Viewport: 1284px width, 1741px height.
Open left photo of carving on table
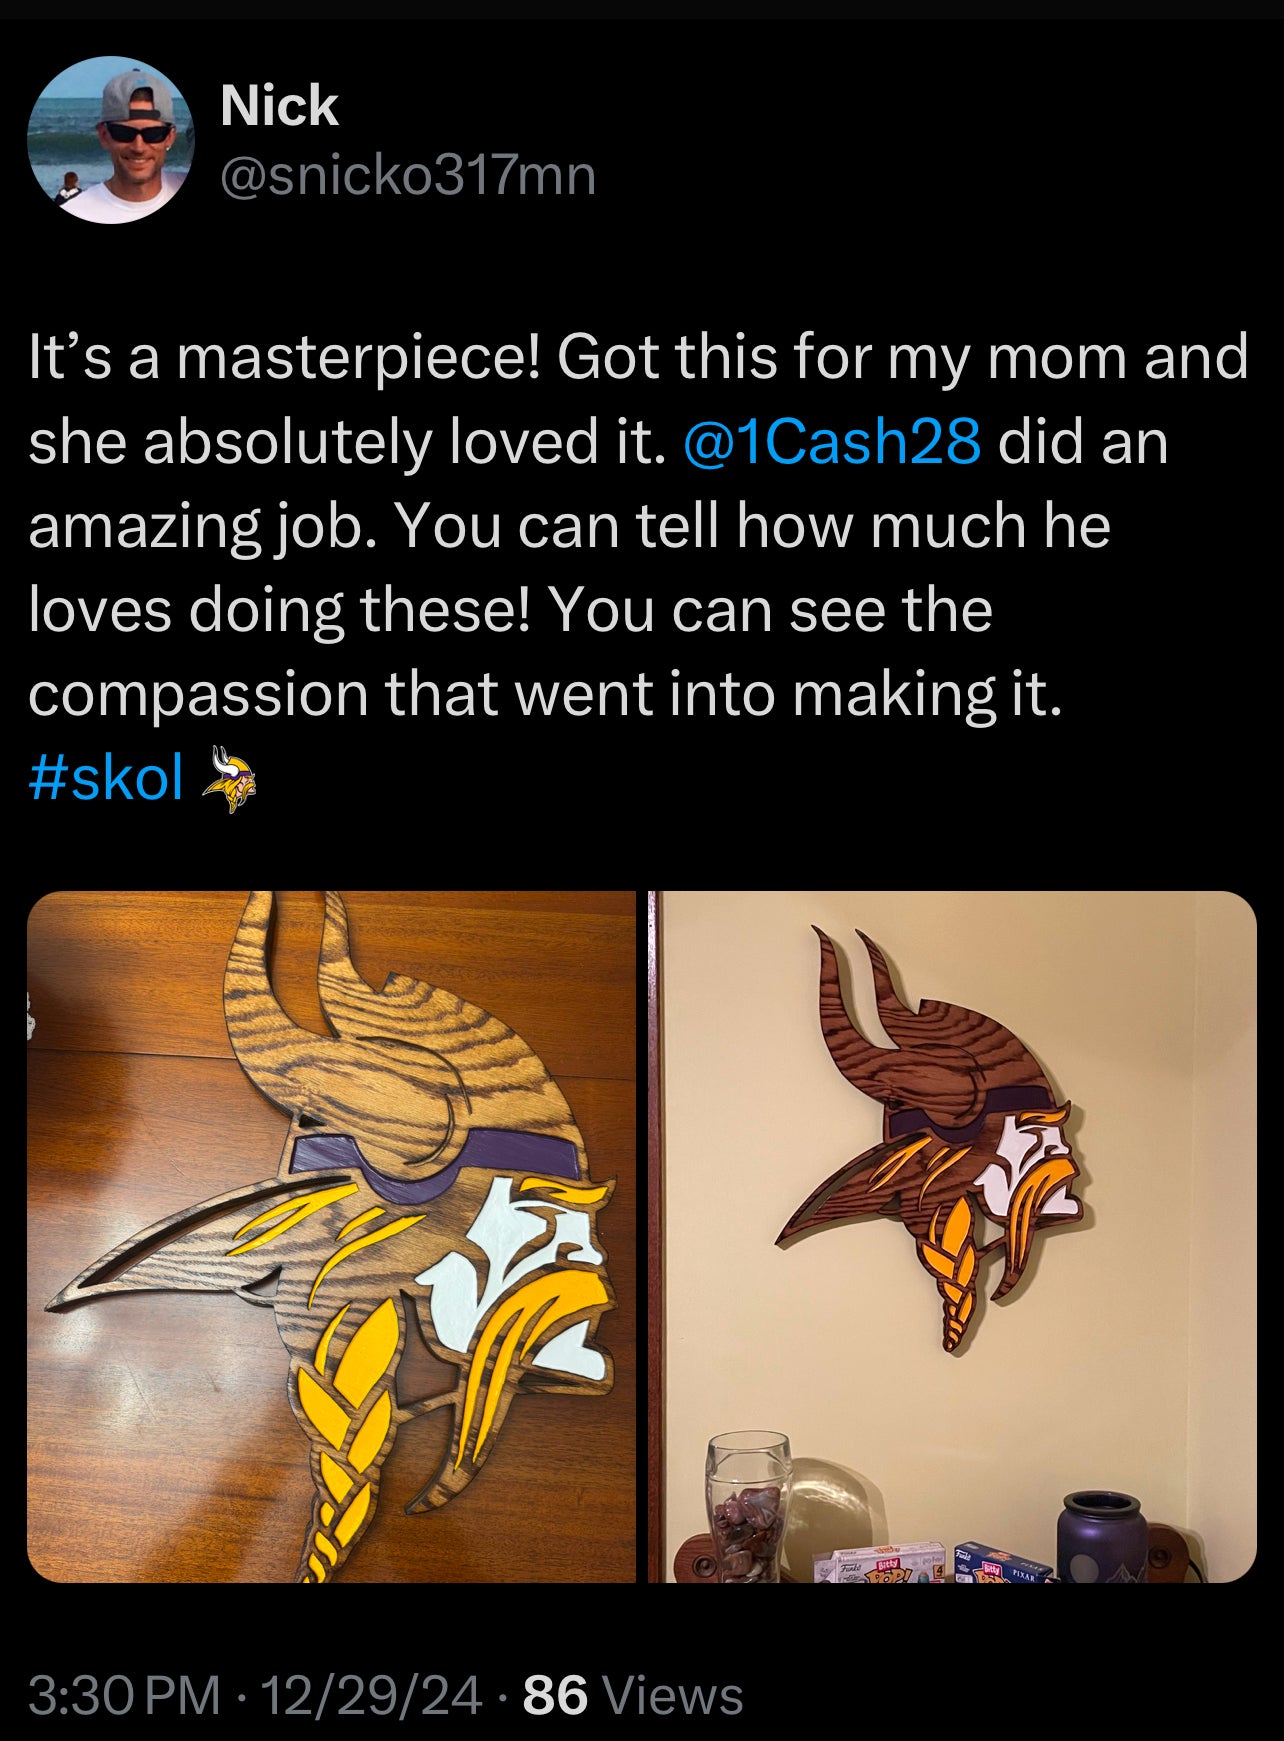pos(331,1236)
